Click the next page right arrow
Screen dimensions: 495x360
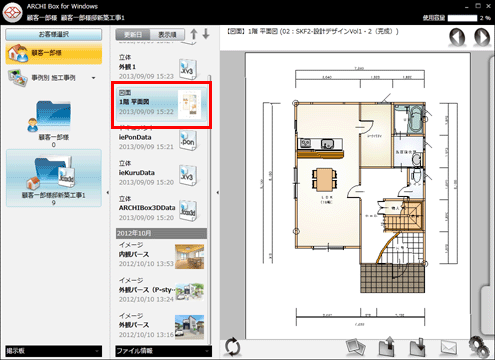point(482,37)
